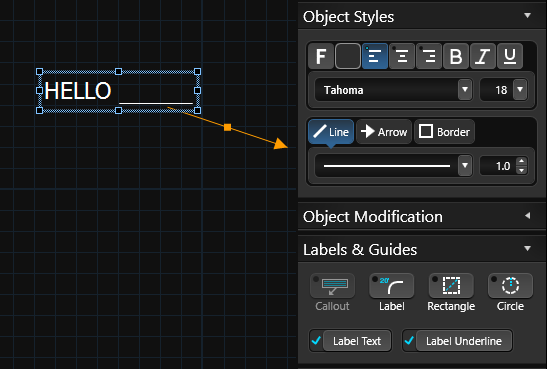Screen dimensions: 547x369
Task: Align text right
Action: [429, 56]
